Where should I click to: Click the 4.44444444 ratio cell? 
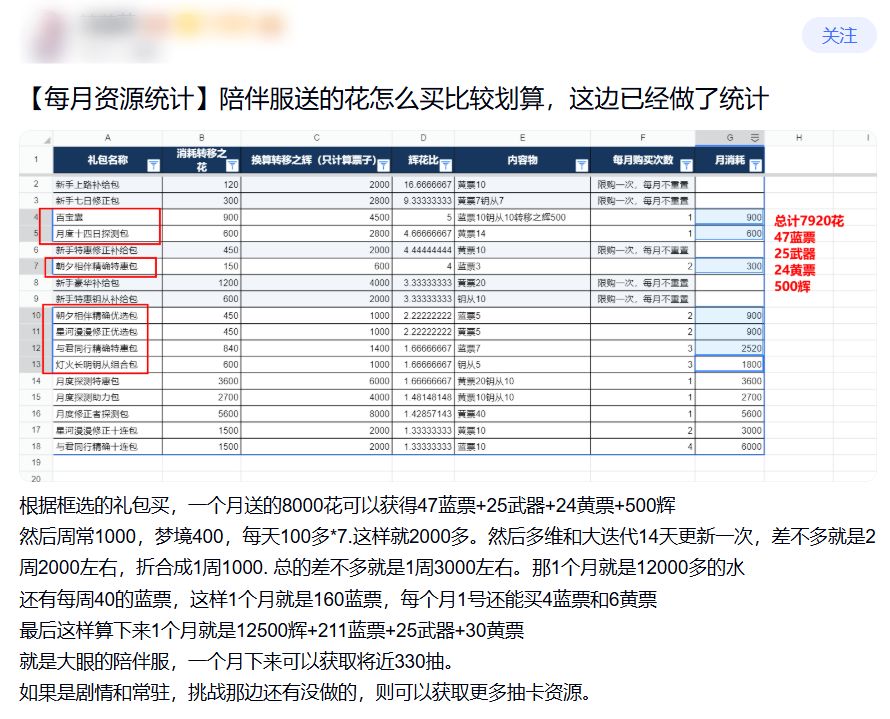pos(423,250)
